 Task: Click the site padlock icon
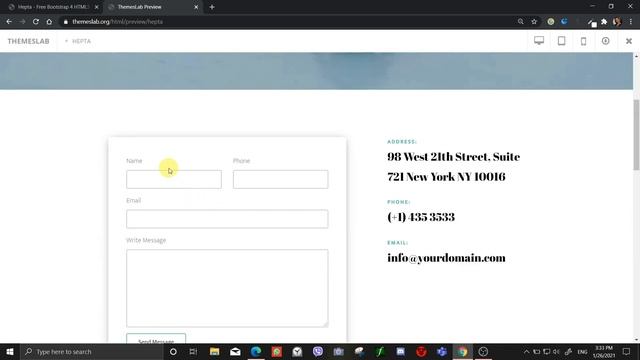click(x=65, y=22)
